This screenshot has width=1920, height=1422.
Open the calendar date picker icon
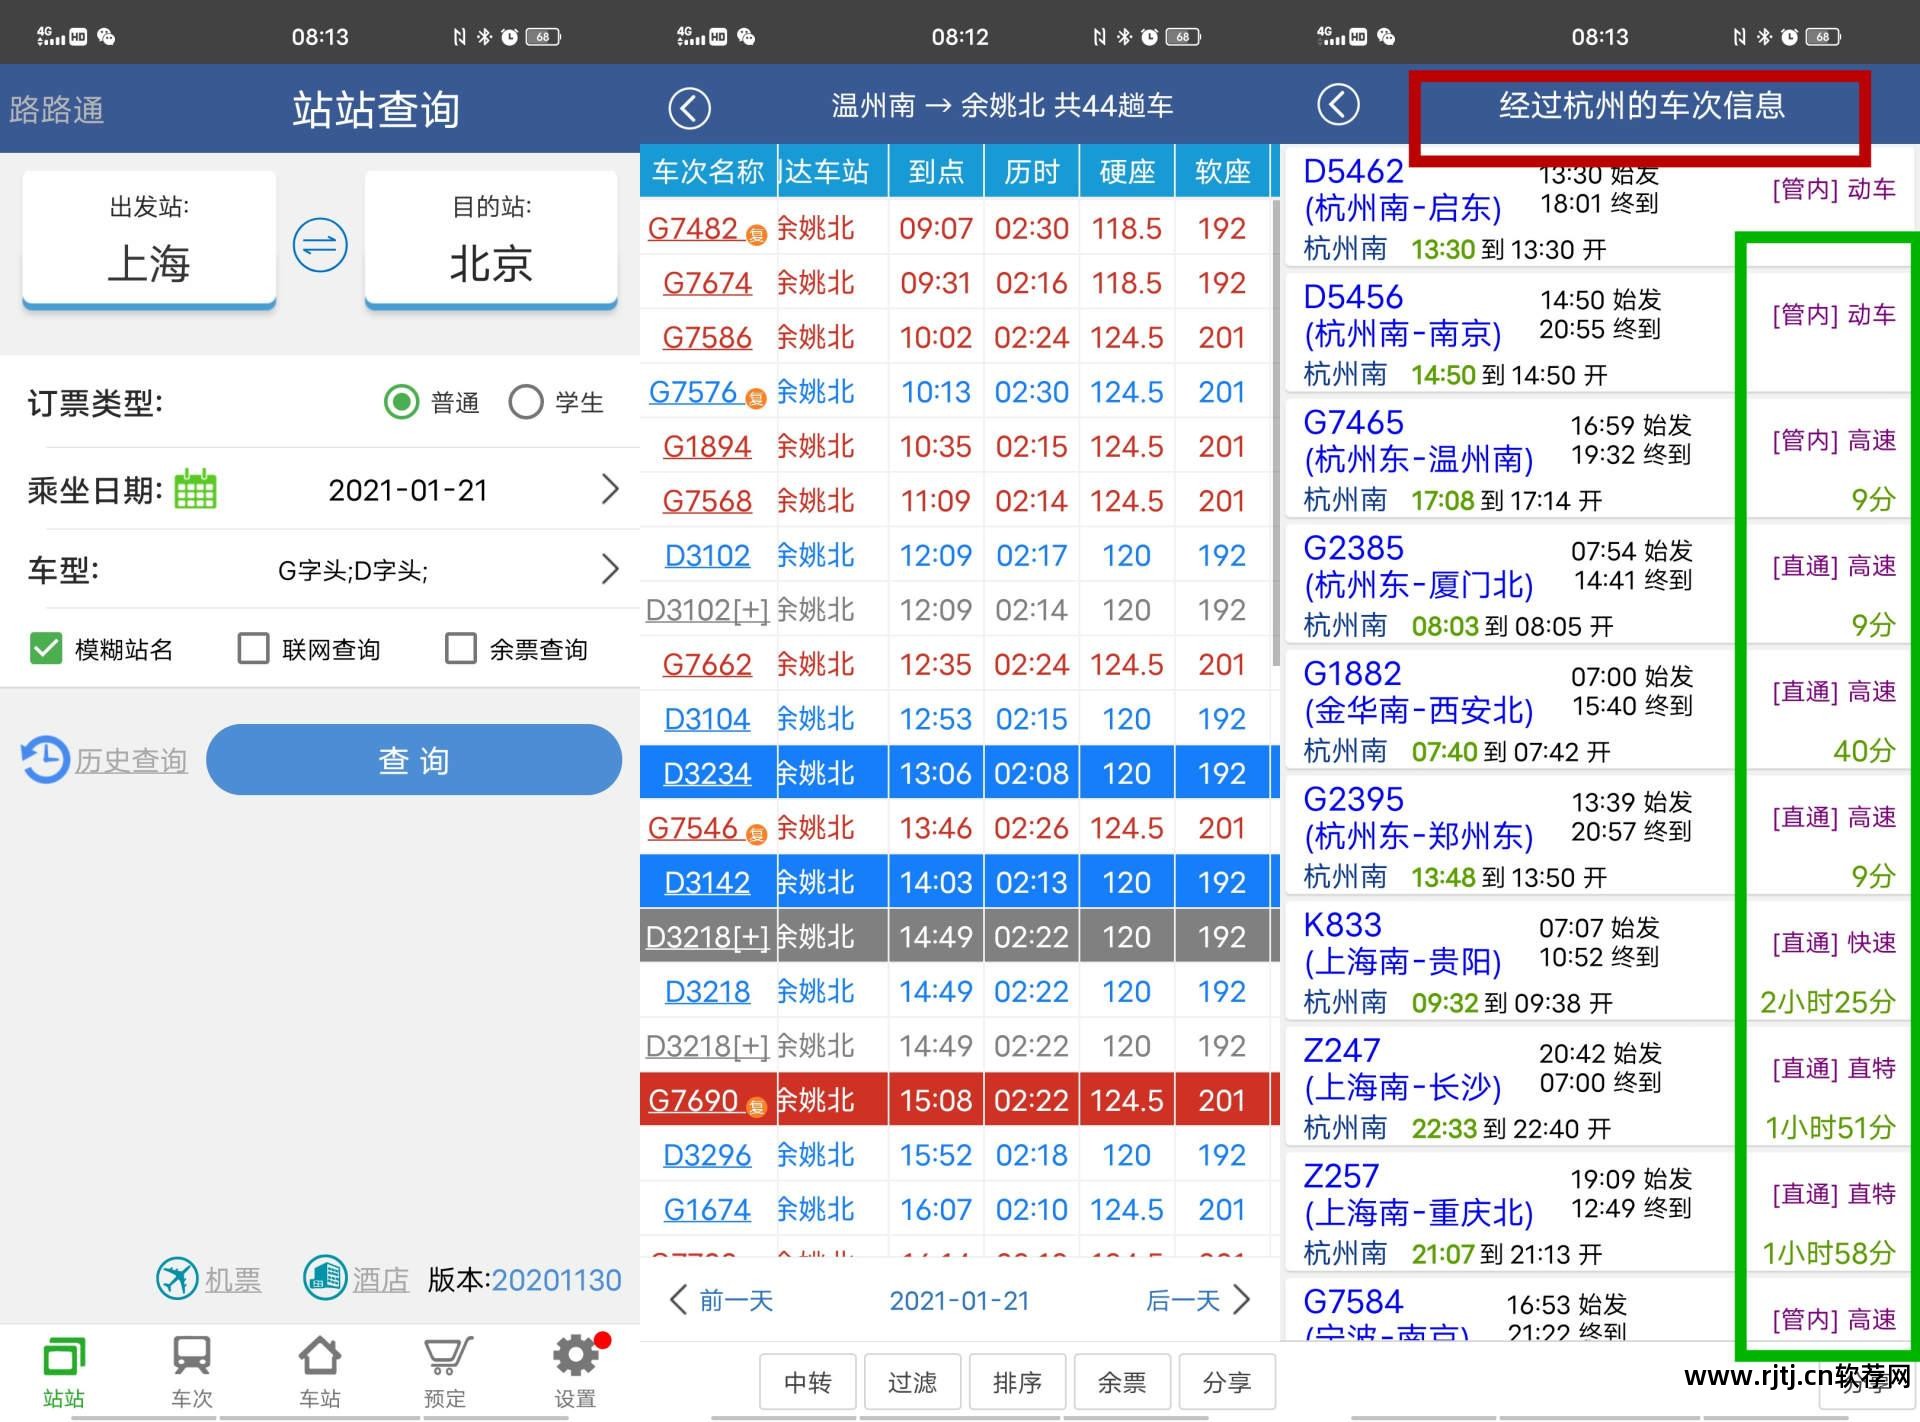(195, 489)
